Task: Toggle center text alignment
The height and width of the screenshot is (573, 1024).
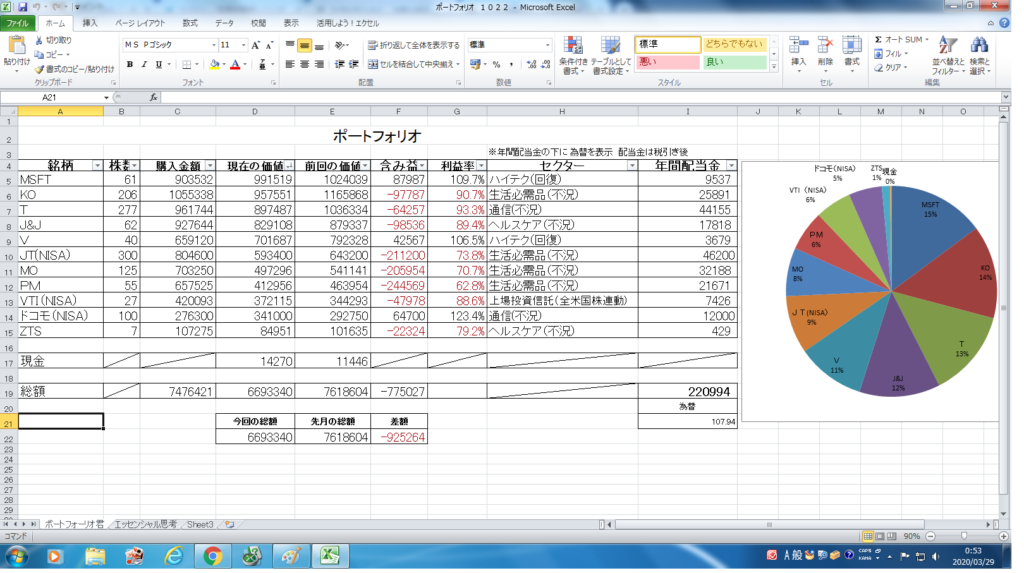Action: [x=304, y=65]
